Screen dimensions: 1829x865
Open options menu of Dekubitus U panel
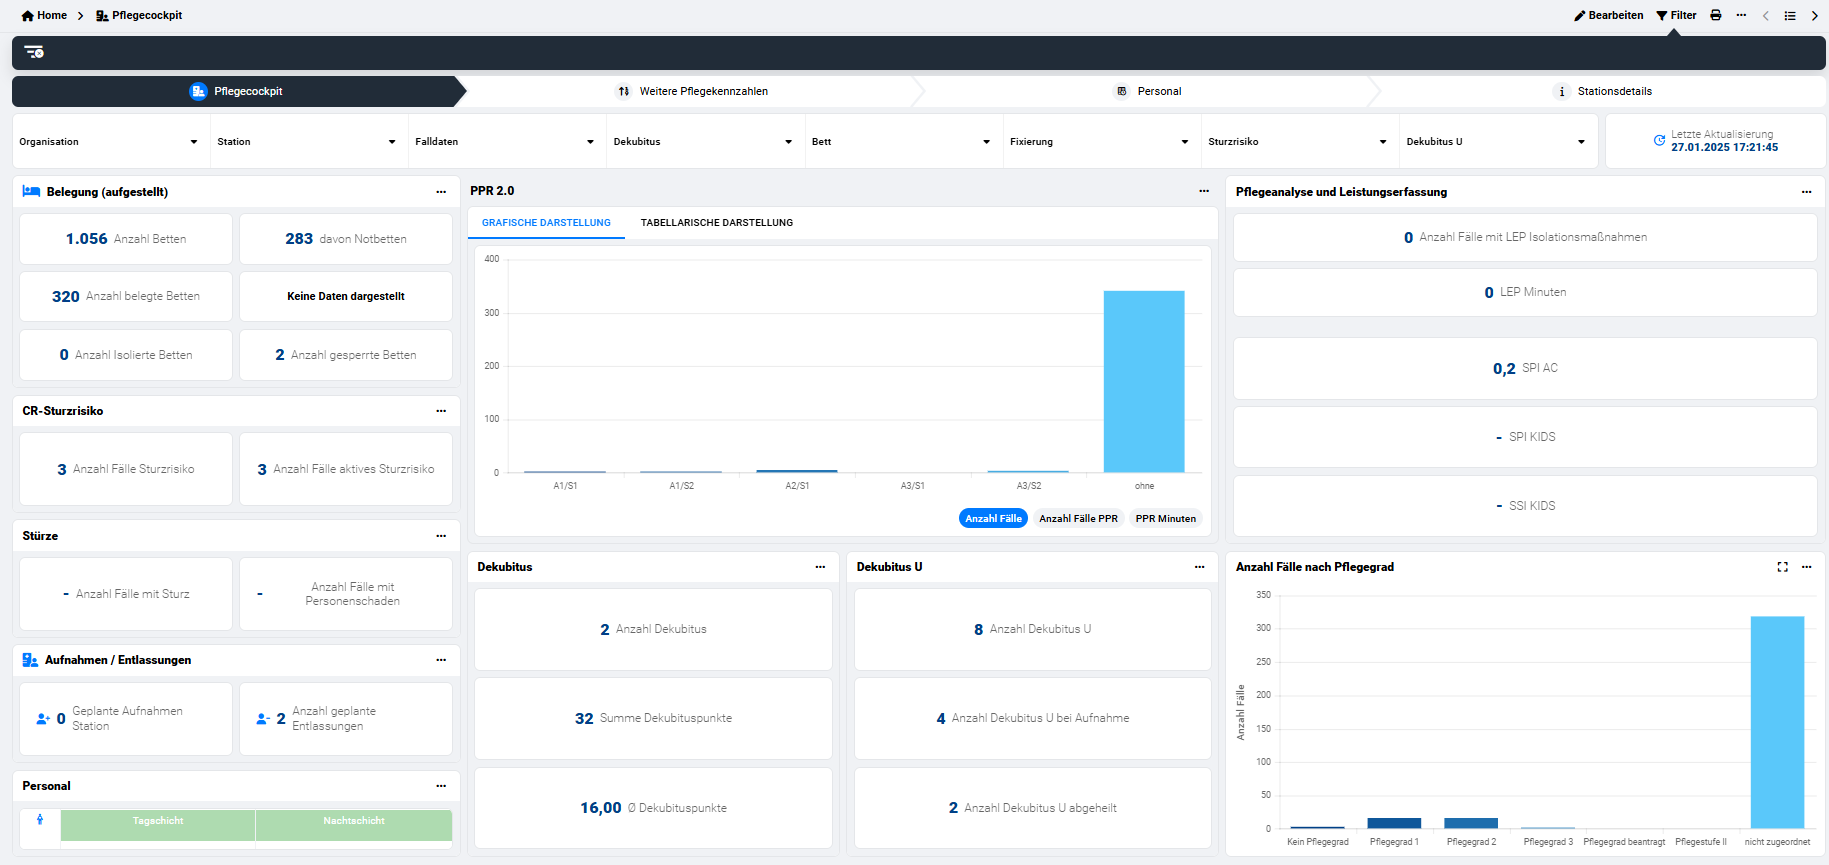point(1199,567)
